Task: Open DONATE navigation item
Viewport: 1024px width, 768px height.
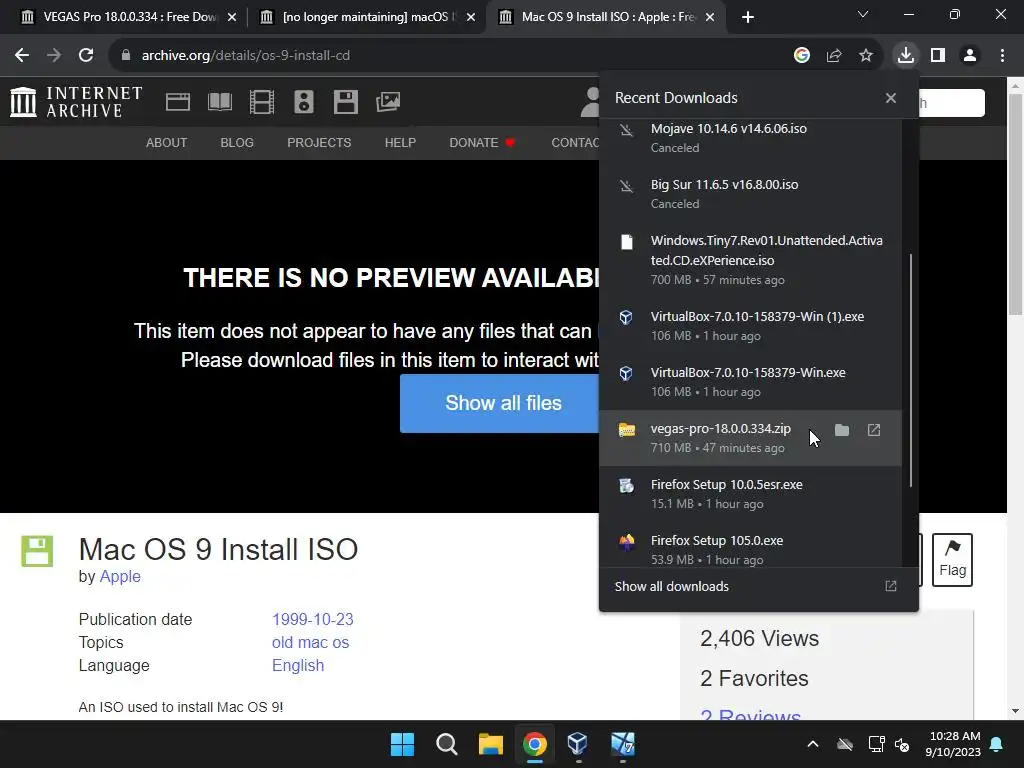Action: tap(482, 142)
